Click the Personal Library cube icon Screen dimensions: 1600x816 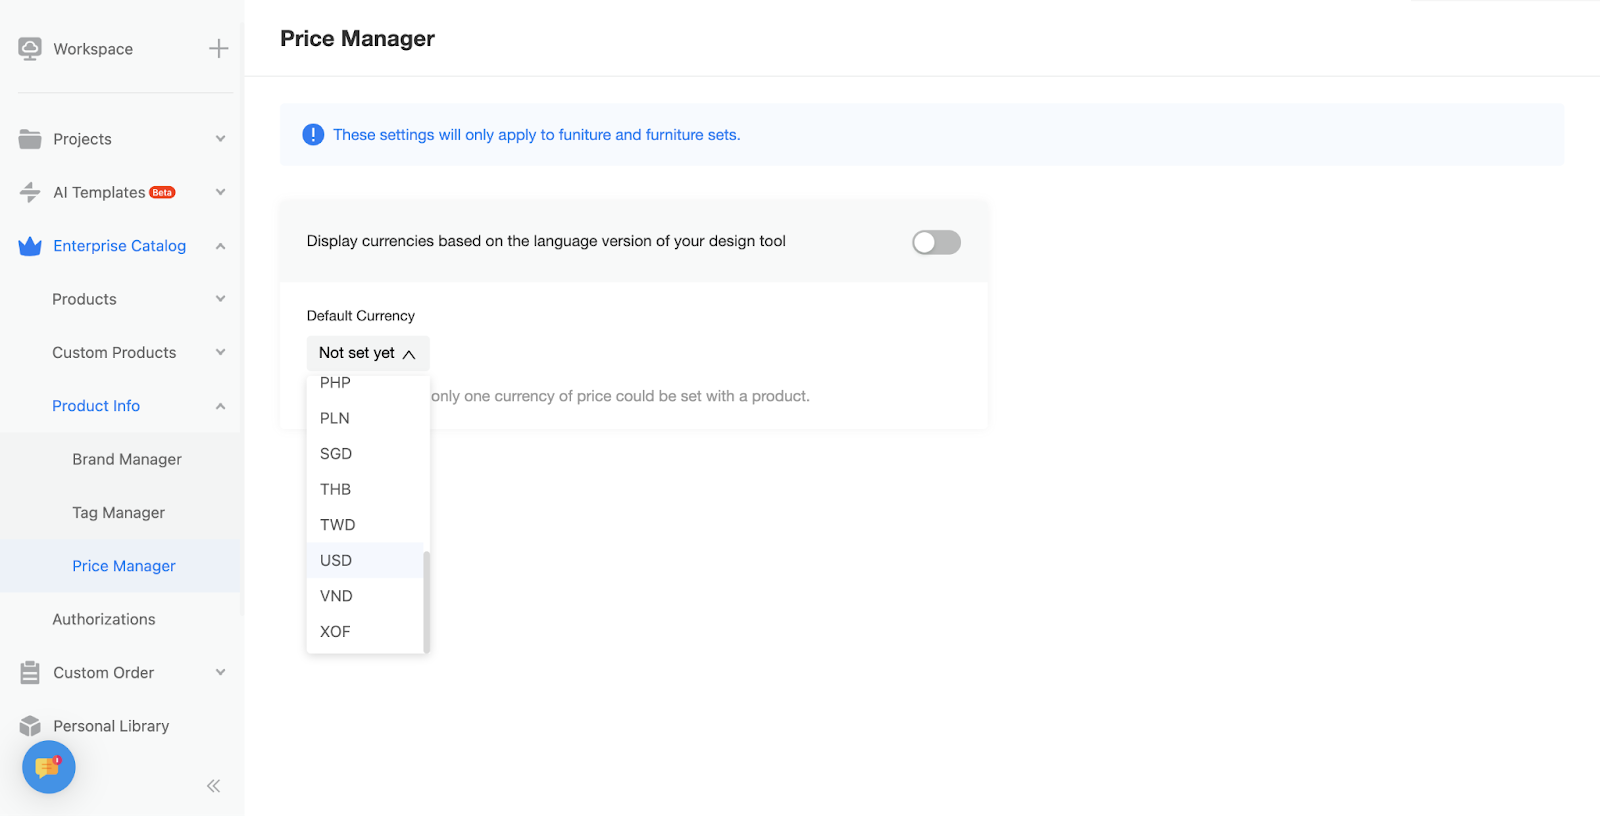tap(30, 726)
